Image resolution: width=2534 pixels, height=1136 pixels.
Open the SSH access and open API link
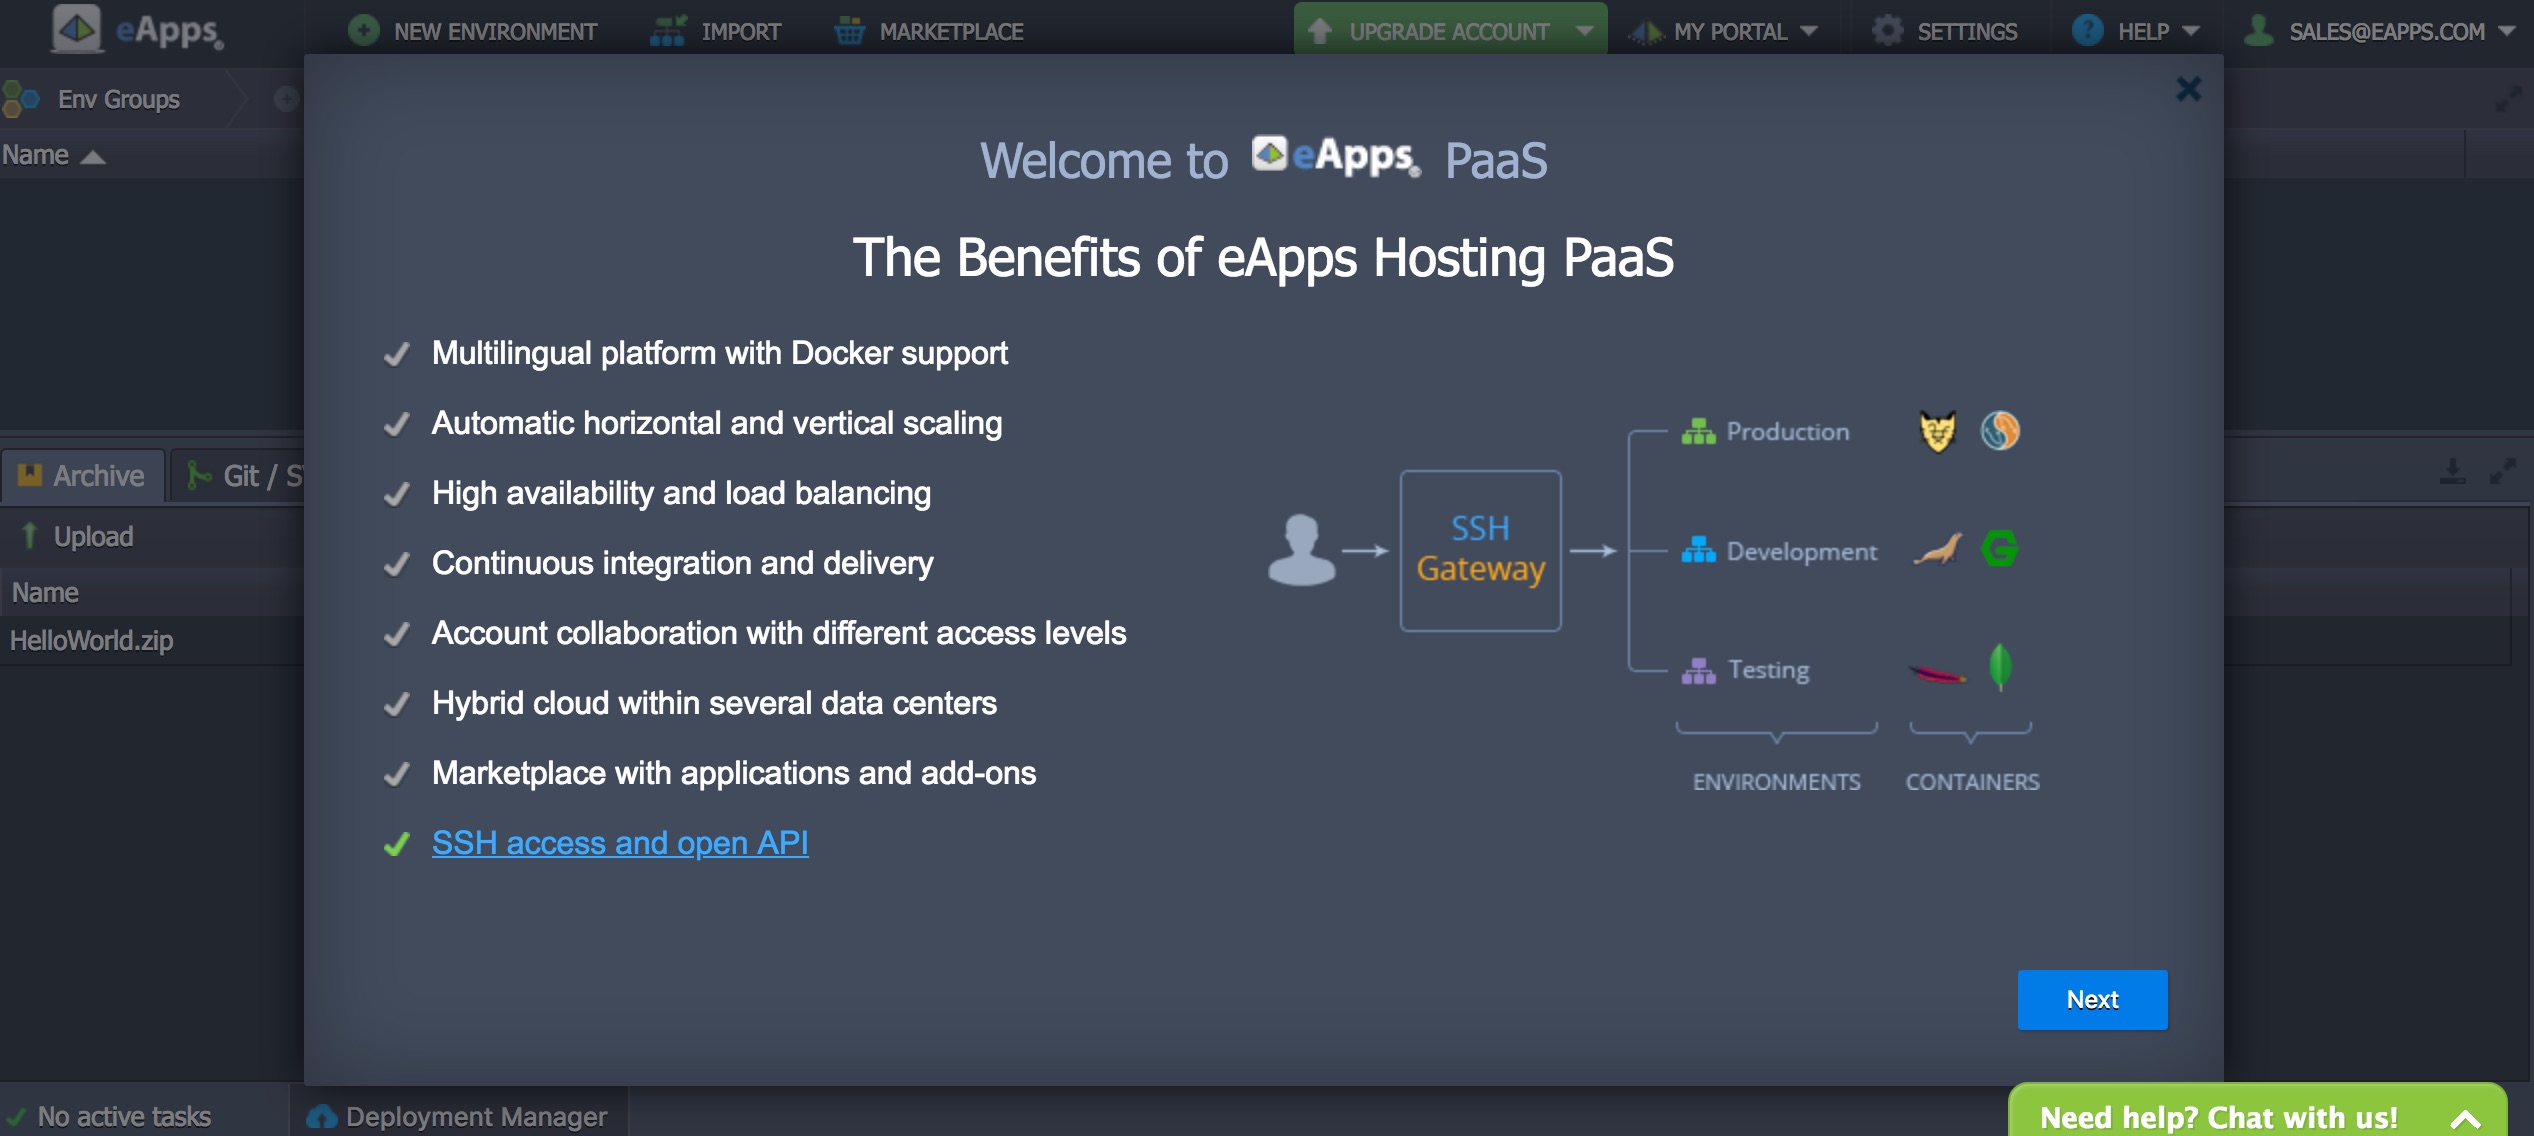[619, 843]
